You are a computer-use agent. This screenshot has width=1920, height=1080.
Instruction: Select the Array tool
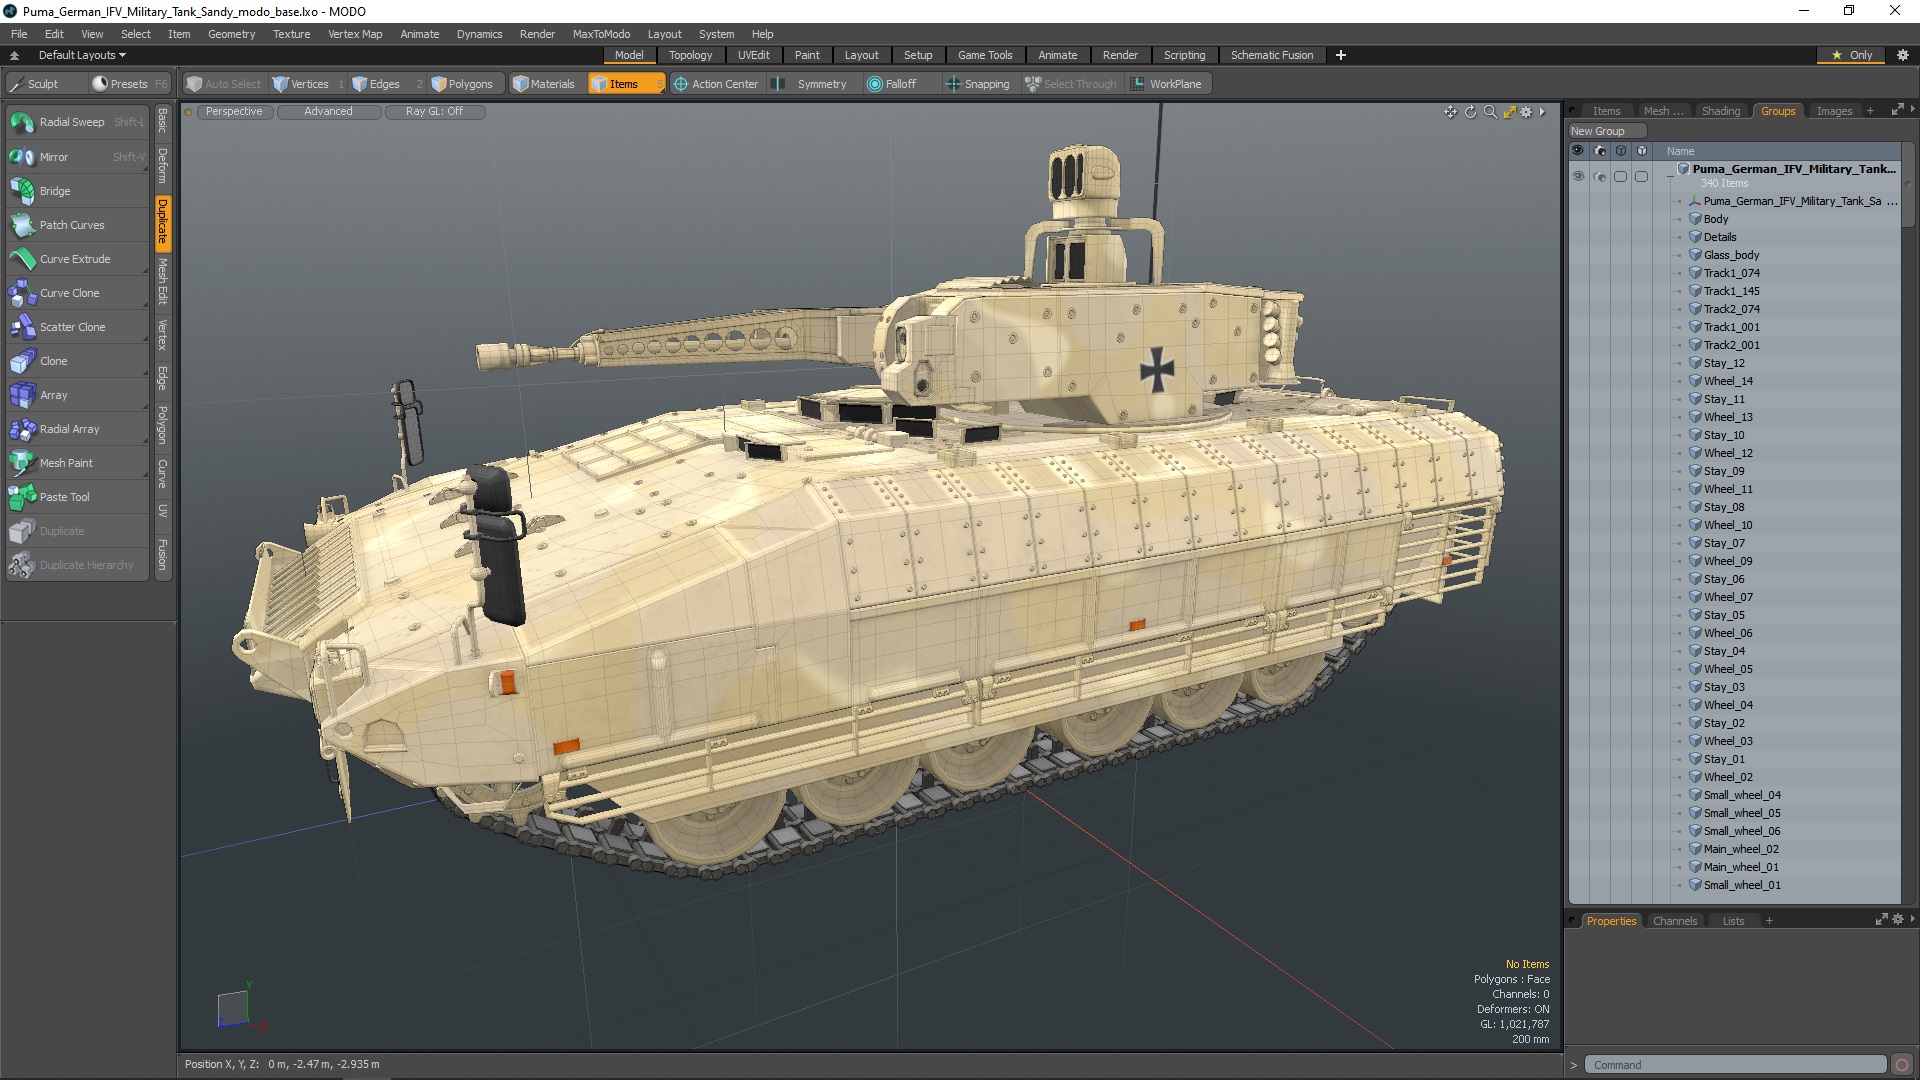pyautogui.click(x=77, y=395)
